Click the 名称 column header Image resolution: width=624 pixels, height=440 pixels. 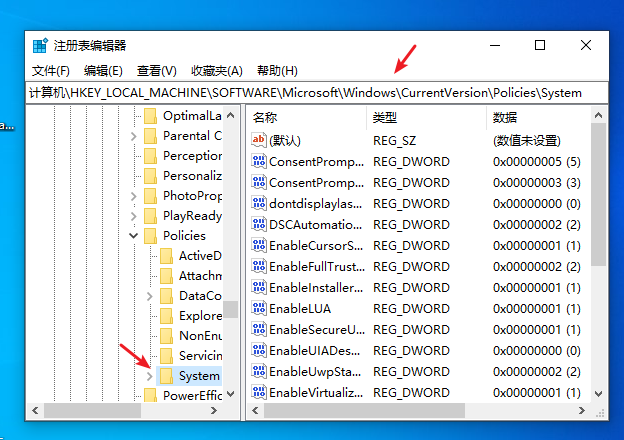coord(300,118)
